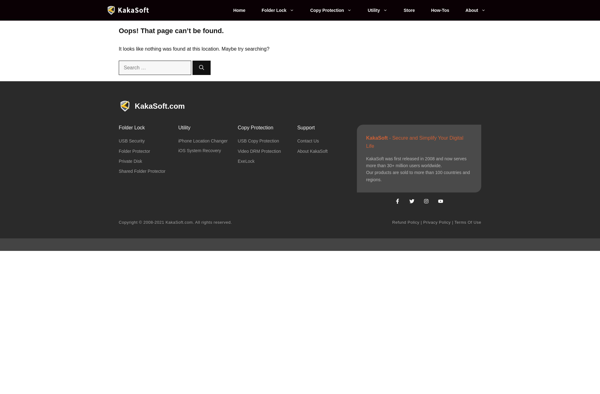This screenshot has width=600, height=394.
Task: Open ExeLock footer link
Action: click(x=246, y=161)
